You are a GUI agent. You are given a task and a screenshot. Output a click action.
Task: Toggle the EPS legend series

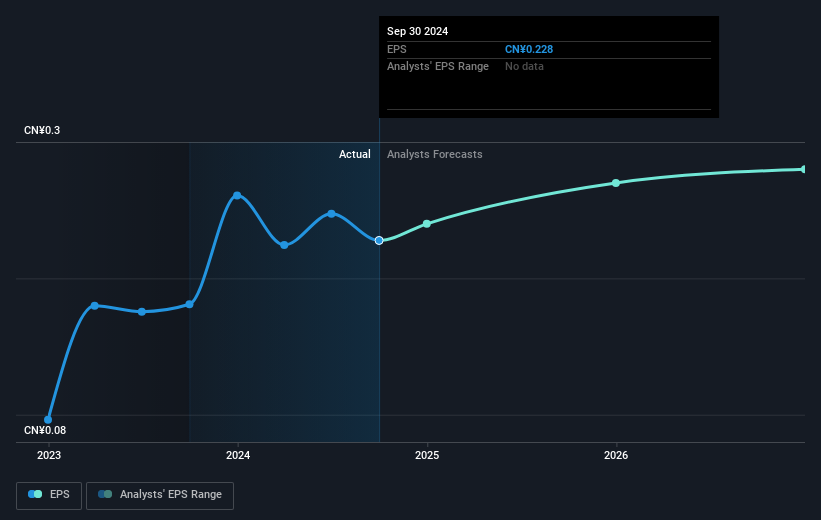pos(49,495)
